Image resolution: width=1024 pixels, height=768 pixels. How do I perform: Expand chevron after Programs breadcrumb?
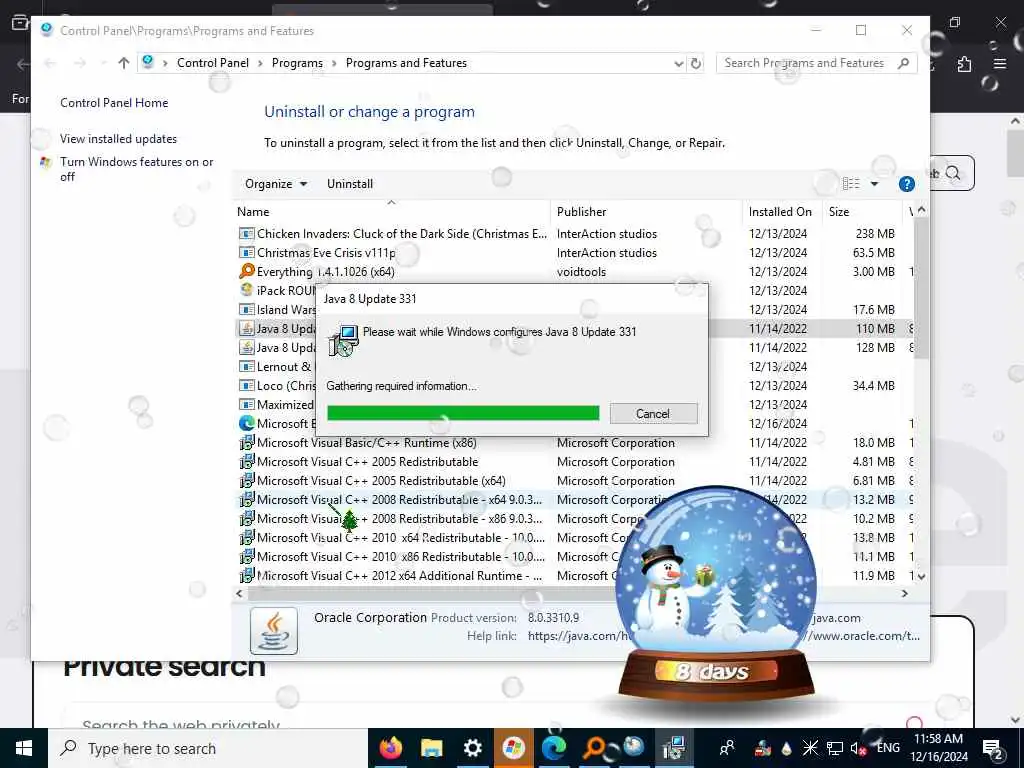pos(334,63)
